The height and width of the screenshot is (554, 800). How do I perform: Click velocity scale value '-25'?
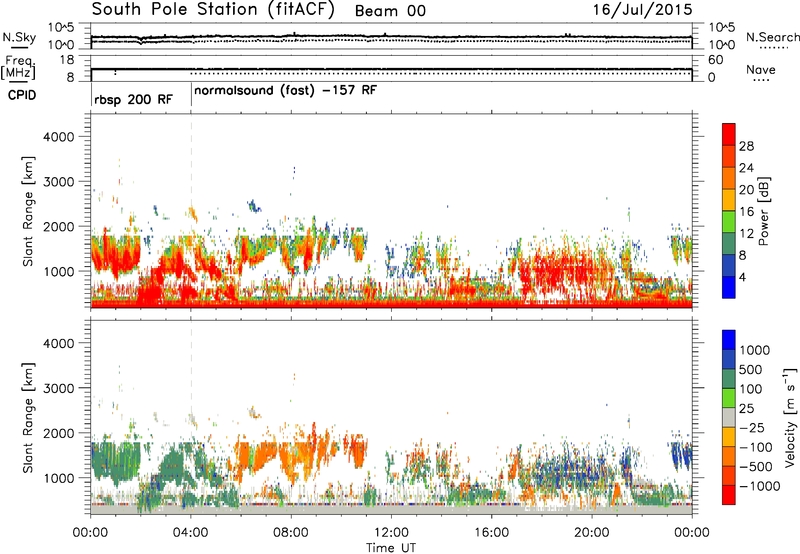point(755,428)
